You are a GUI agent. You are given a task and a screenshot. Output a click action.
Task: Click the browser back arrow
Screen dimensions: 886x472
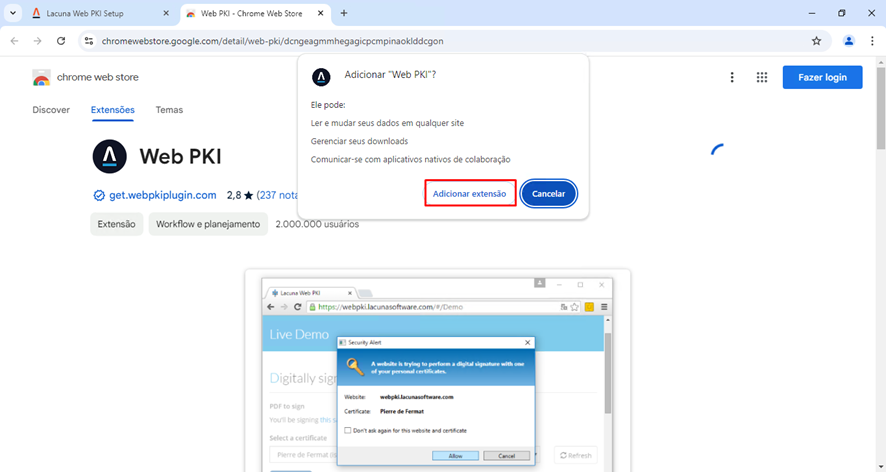(15, 41)
